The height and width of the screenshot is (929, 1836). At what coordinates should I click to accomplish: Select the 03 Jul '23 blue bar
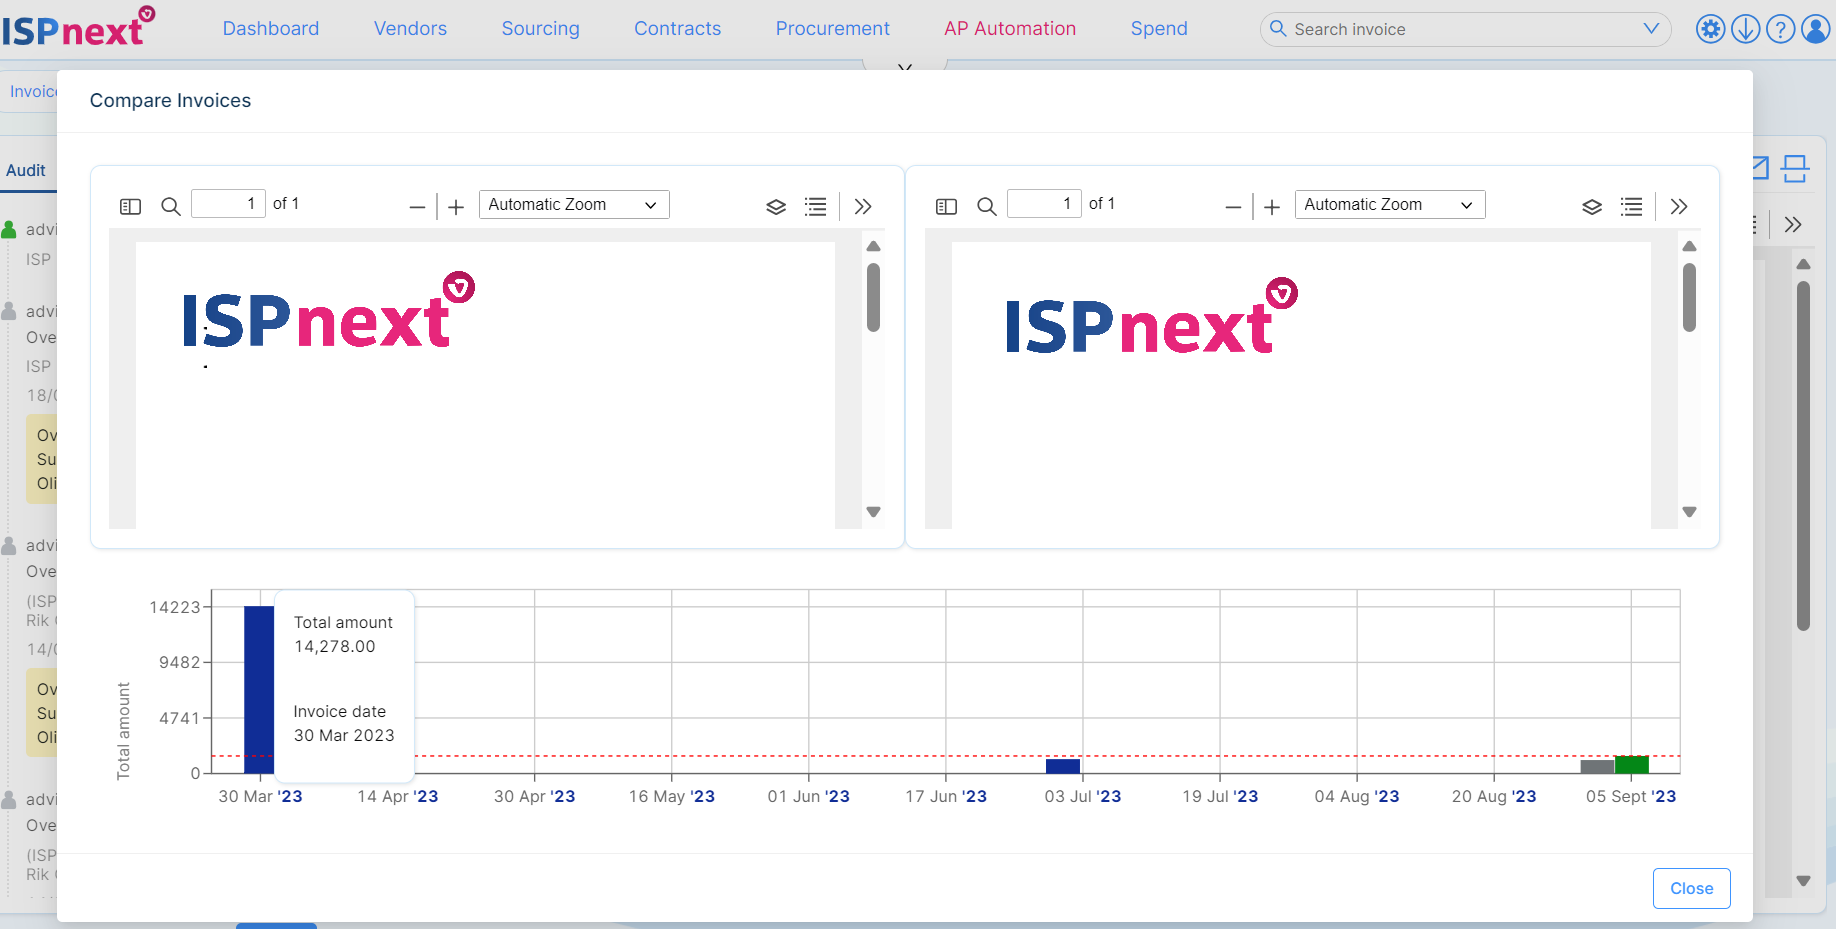[1063, 766]
